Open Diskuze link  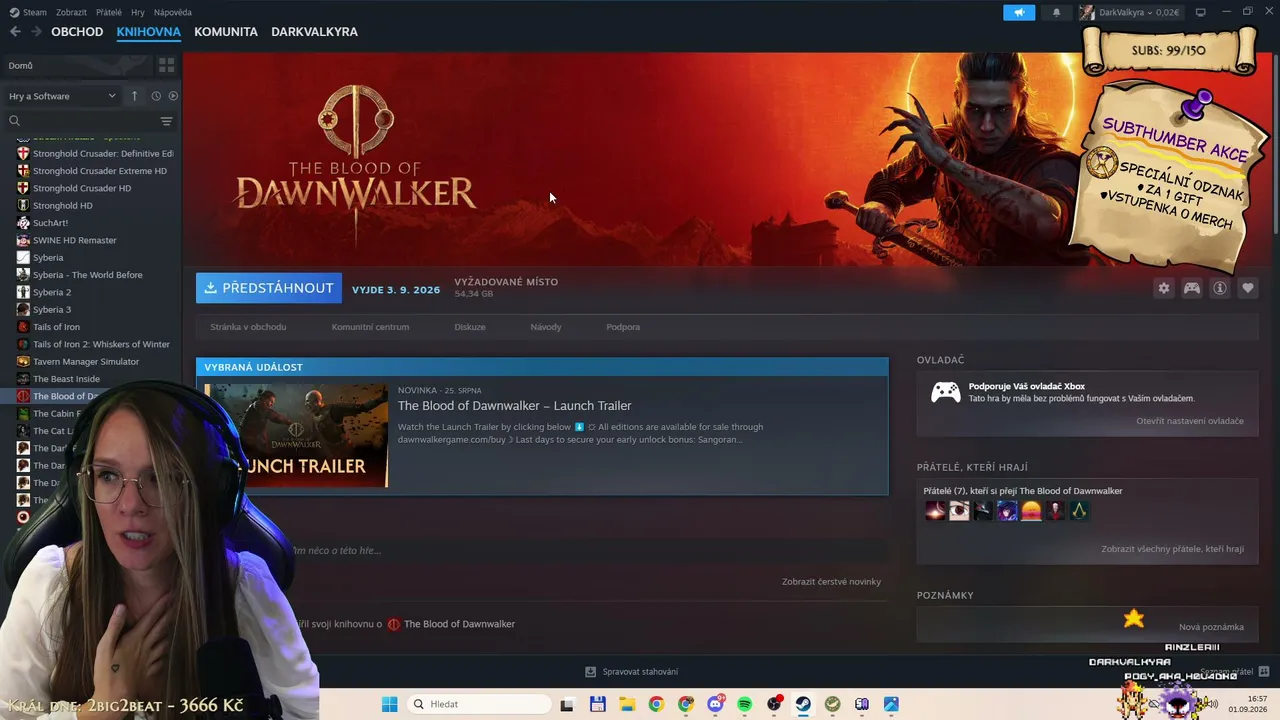(x=470, y=327)
